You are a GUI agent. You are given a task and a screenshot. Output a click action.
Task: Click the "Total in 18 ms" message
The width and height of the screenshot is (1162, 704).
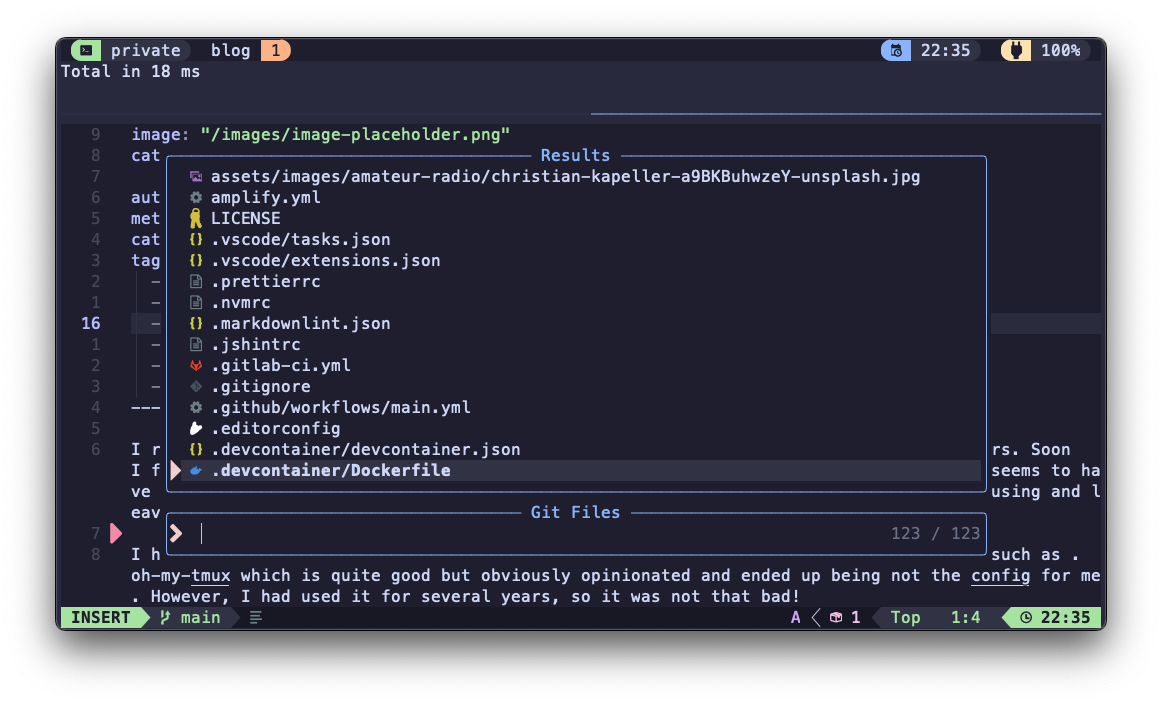click(x=130, y=71)
